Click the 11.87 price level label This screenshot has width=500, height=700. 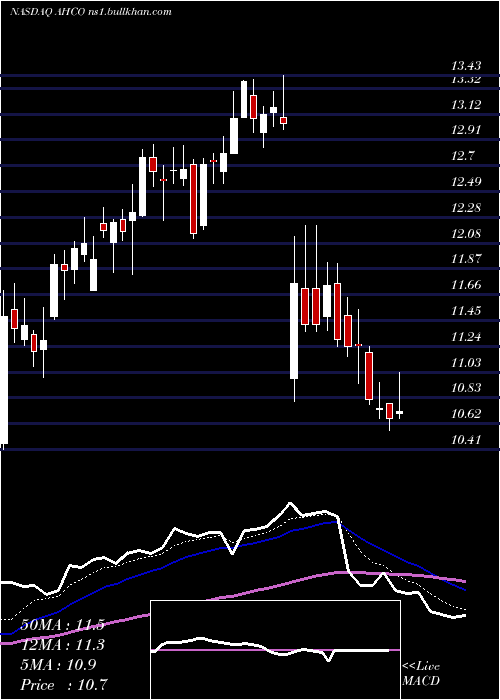coord(466,259)
